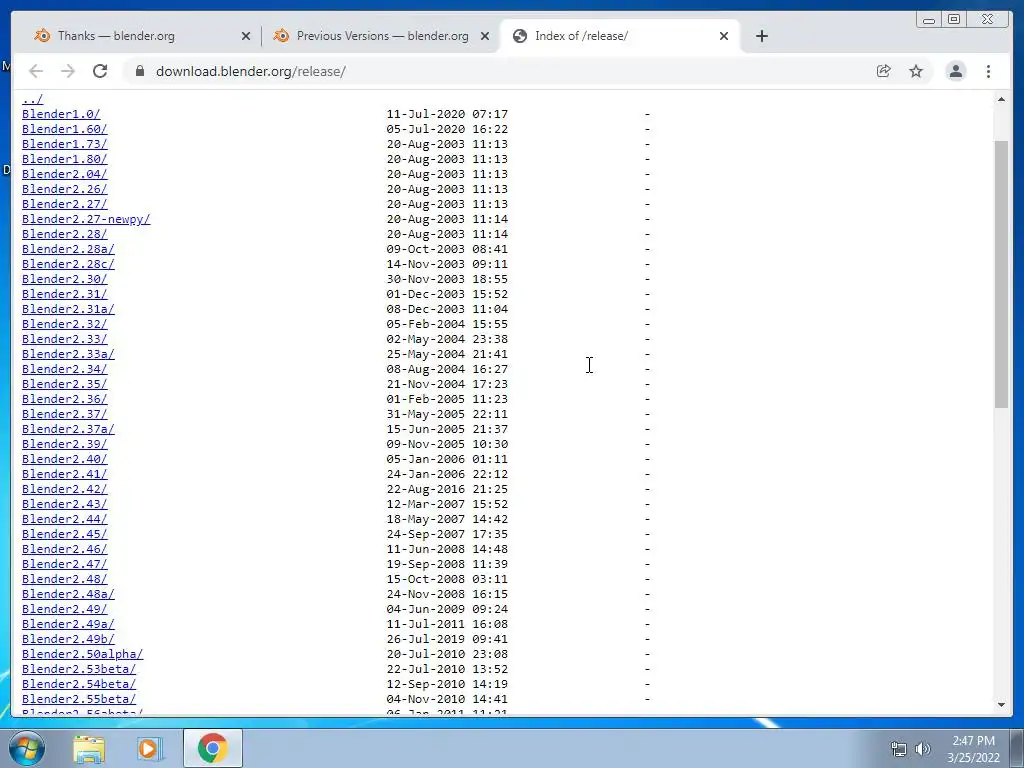Close the Index of /release/ tab
The height and width of the screenshot is (768, 1024).
click(724, 36)
